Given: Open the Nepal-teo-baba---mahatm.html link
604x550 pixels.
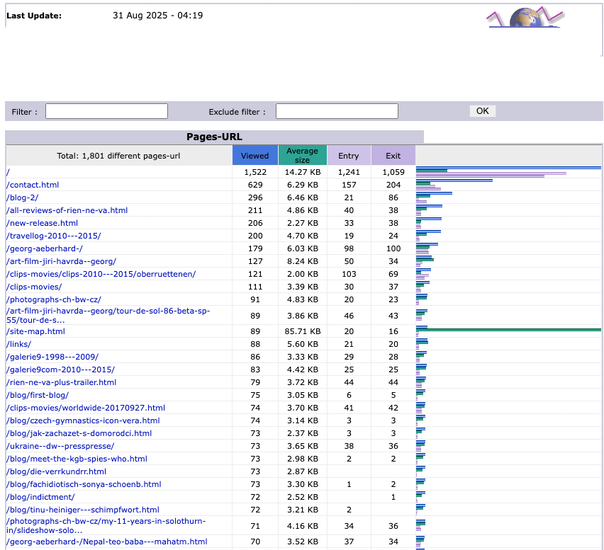Looking at the screenshot, I should [x=107, y=541].
